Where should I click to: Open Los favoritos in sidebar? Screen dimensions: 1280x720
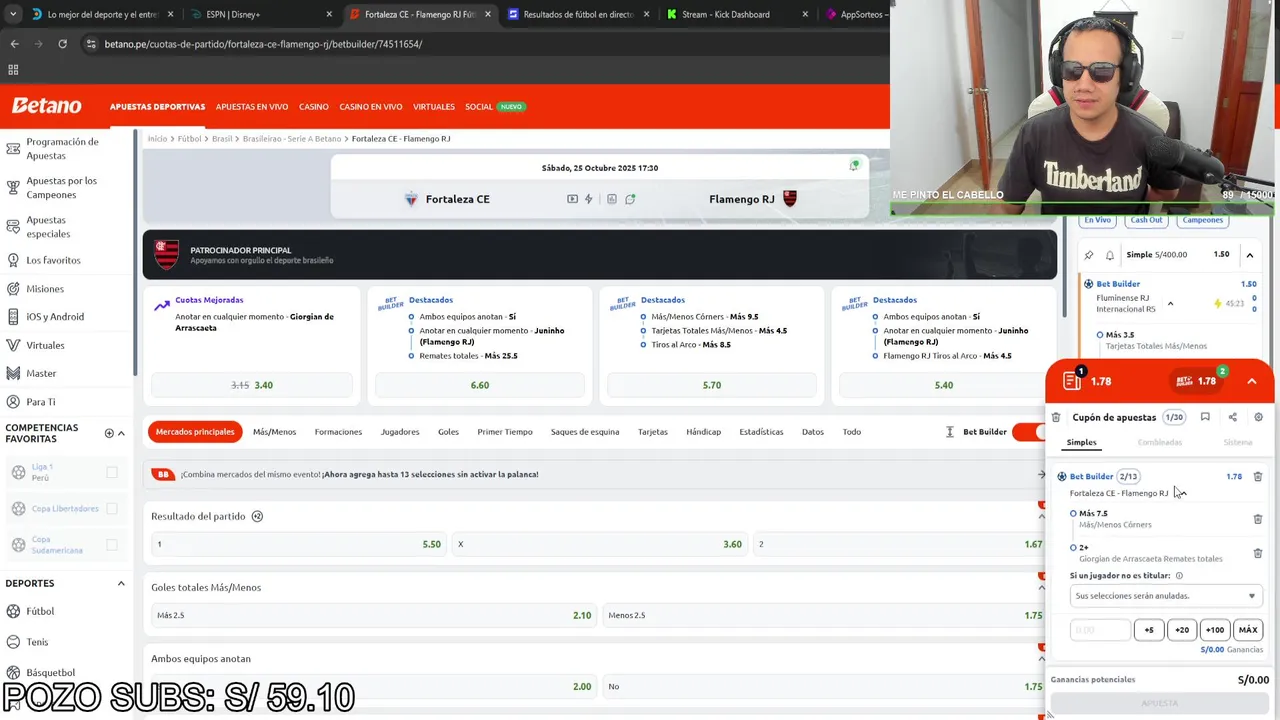(54, 260)
